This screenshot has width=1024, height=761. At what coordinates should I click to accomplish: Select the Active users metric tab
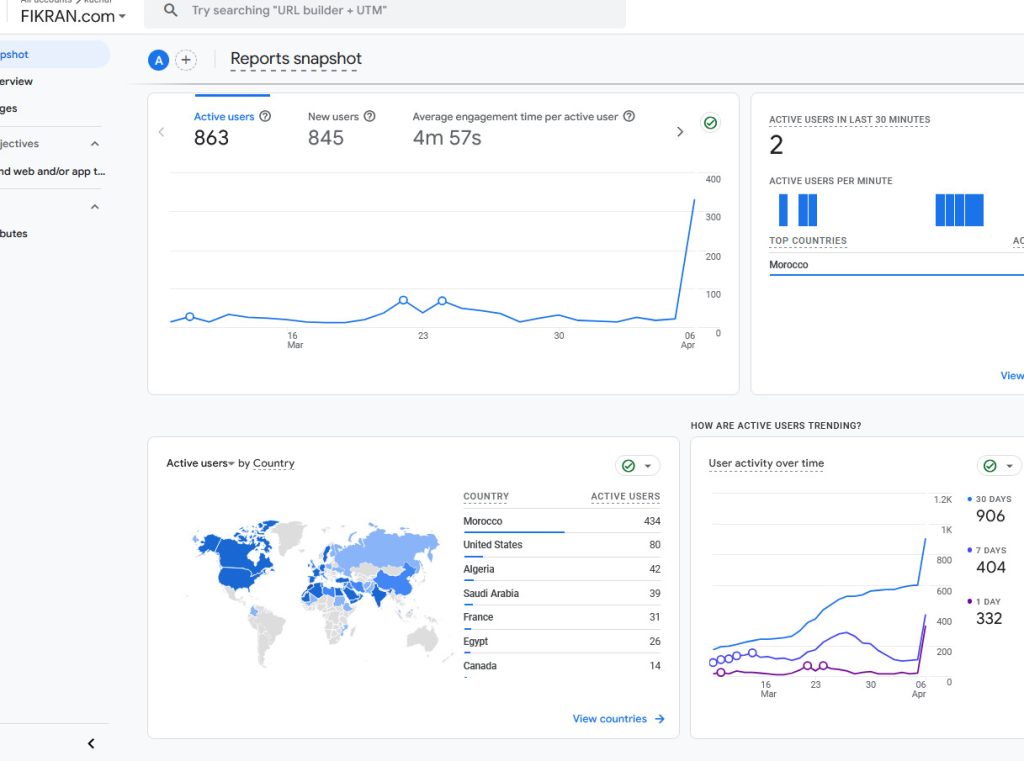click(232, 127)
